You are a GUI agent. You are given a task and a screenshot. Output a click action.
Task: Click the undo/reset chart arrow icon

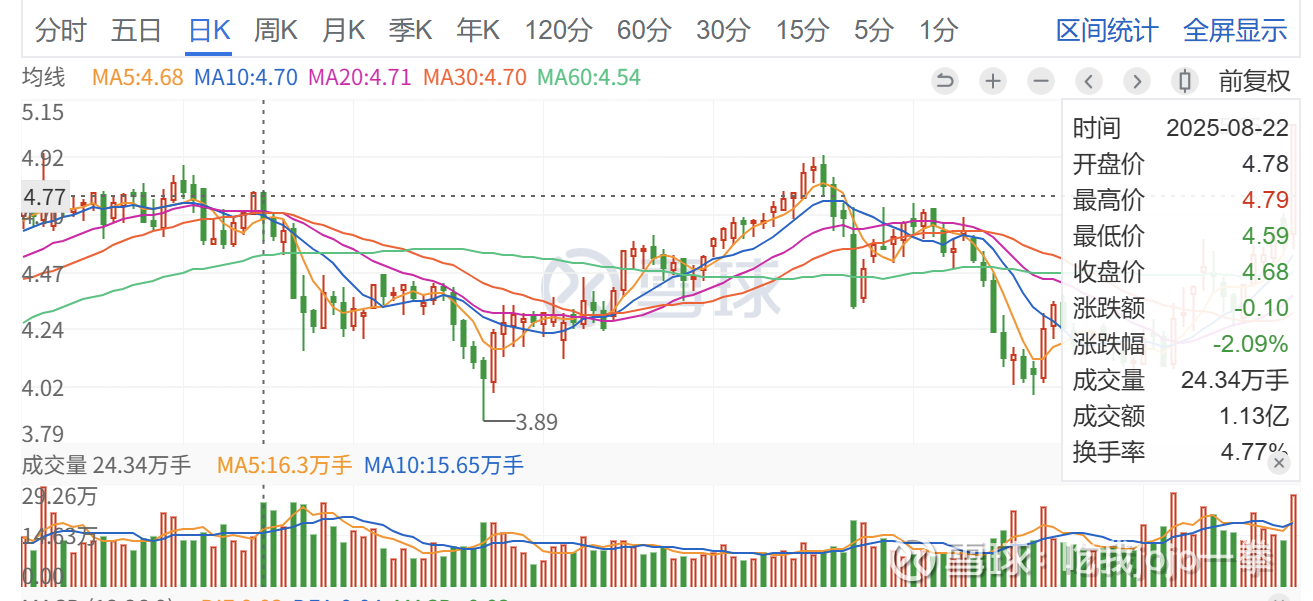point(944,81)
